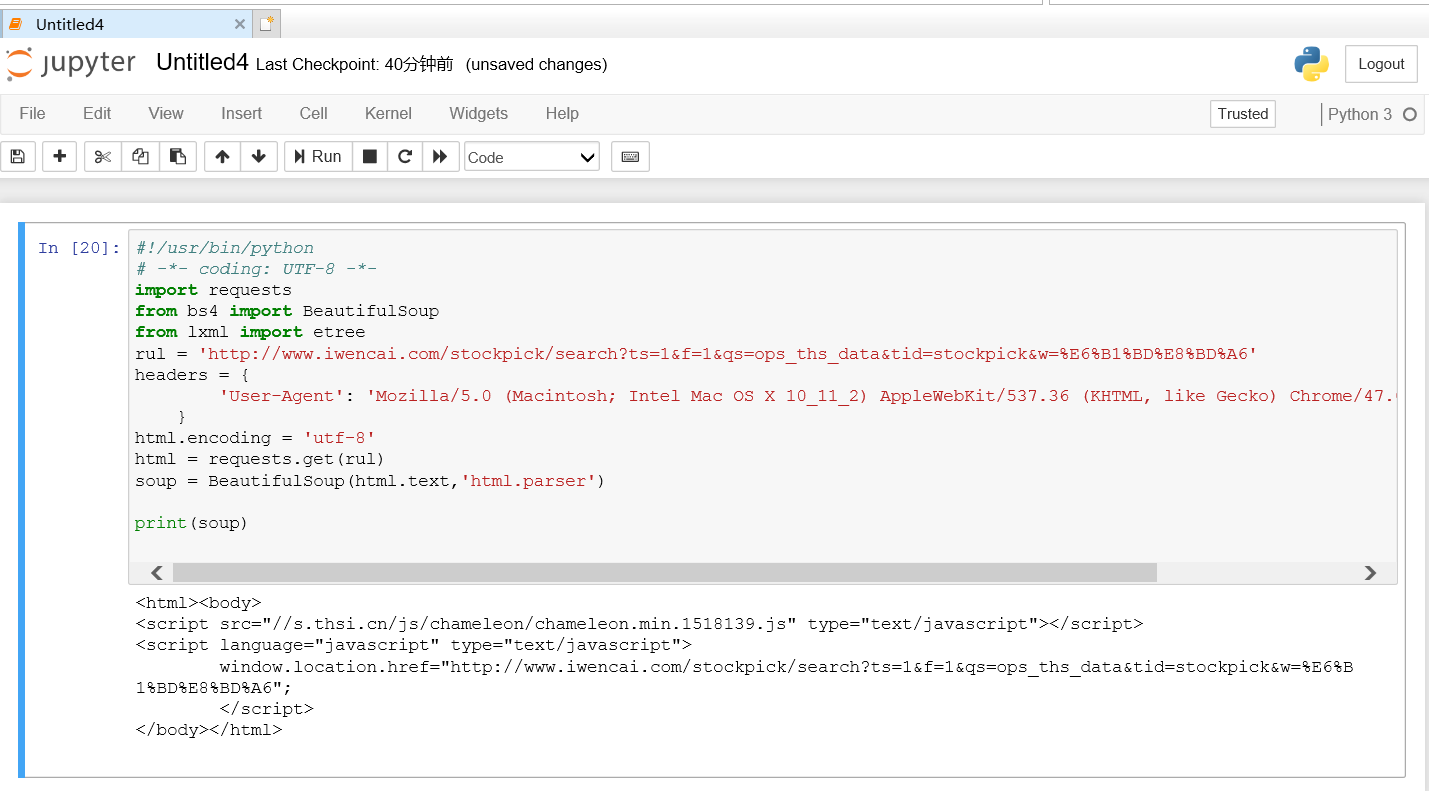
Task: Open the File menu
Action: click(x=32, y=114)
